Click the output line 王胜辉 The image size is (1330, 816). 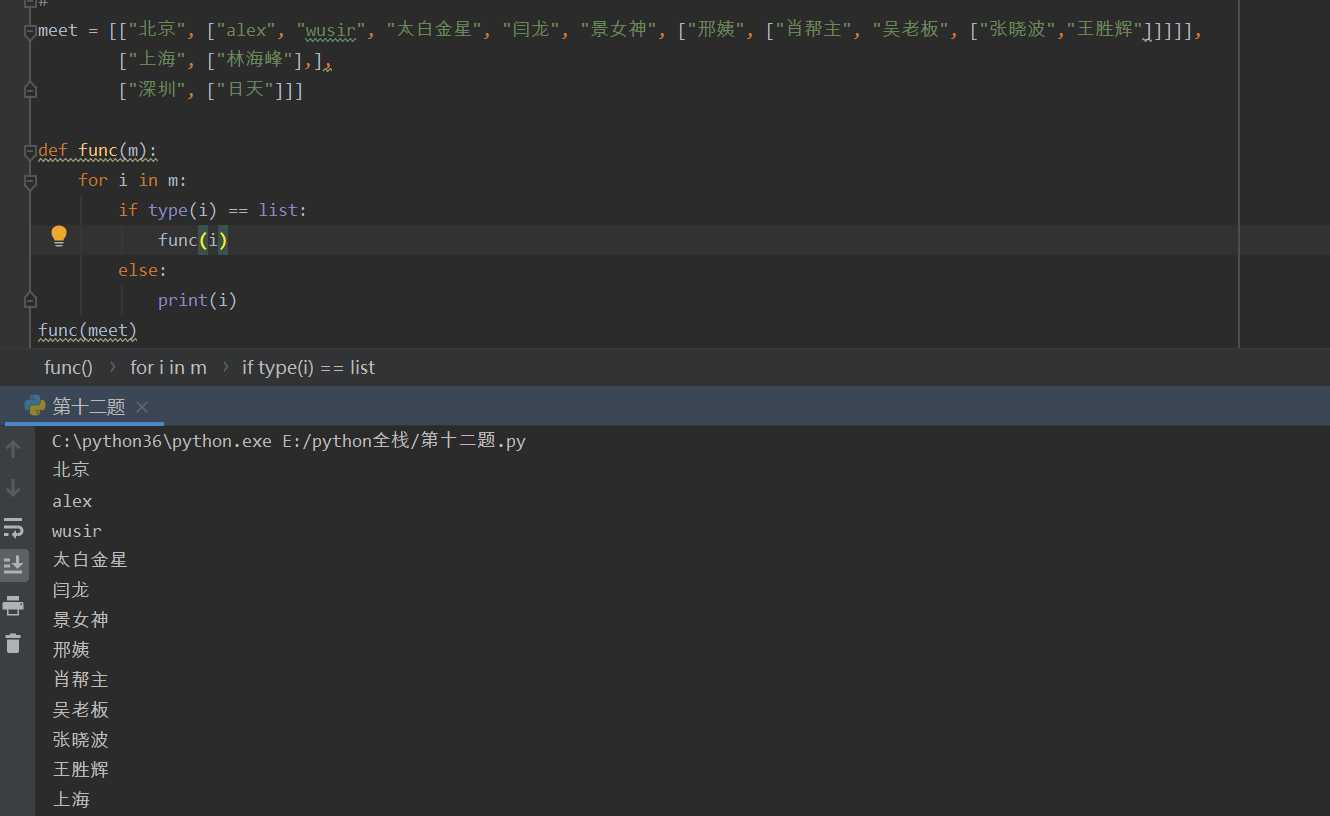pyautogui.click(x=80, y=770)
